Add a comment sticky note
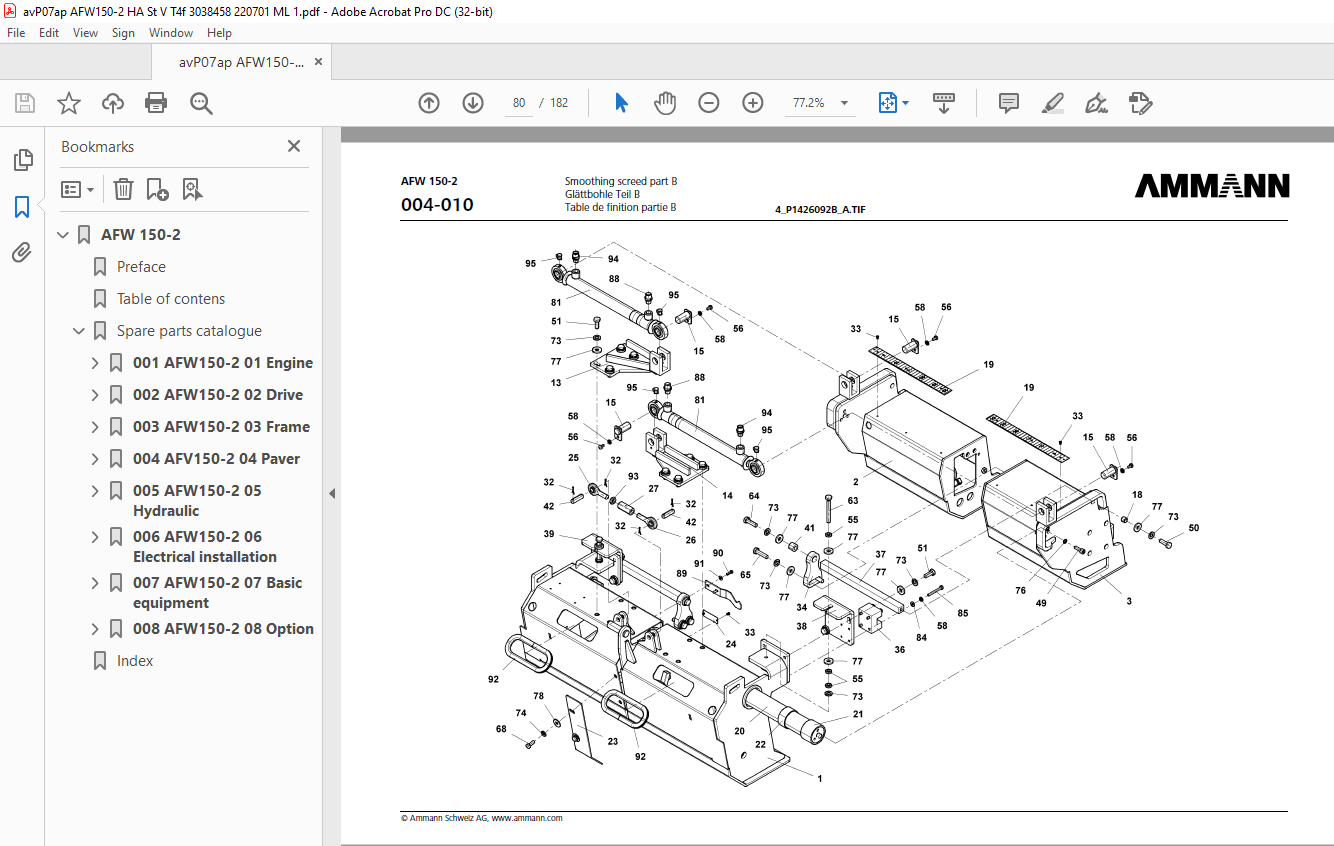The height and width of the screenshot is (846, 1334). [x=1009, y=103]
